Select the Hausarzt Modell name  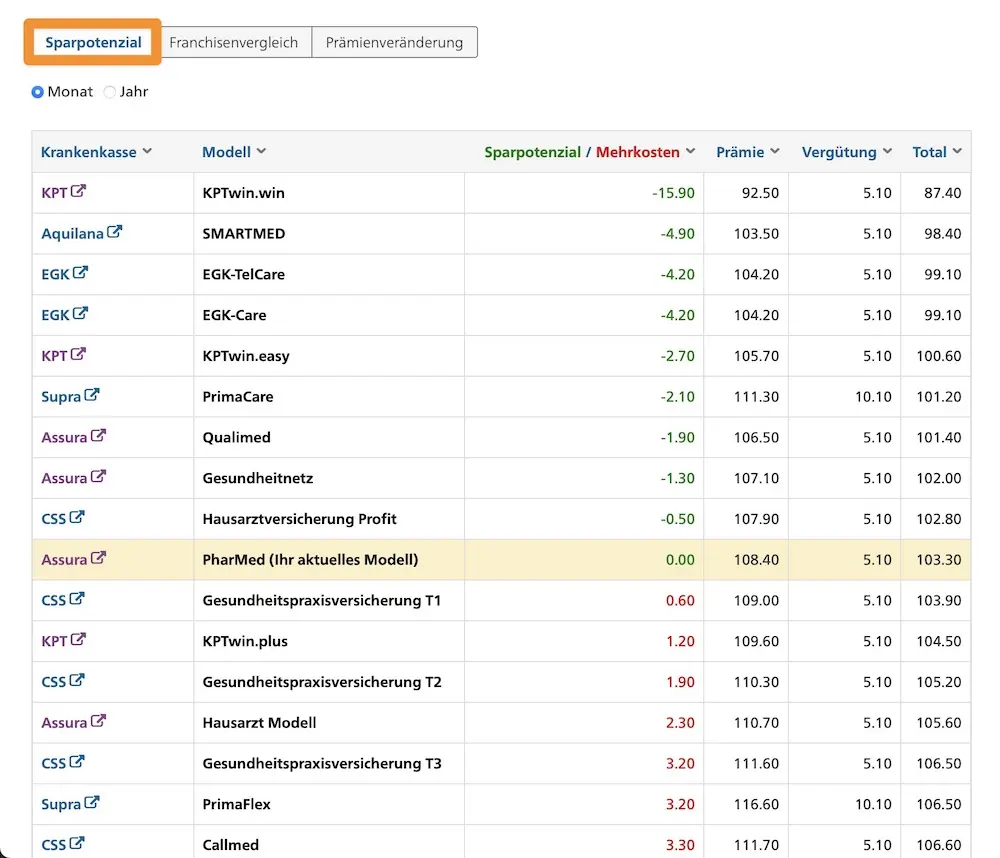(x=260, y=723)
